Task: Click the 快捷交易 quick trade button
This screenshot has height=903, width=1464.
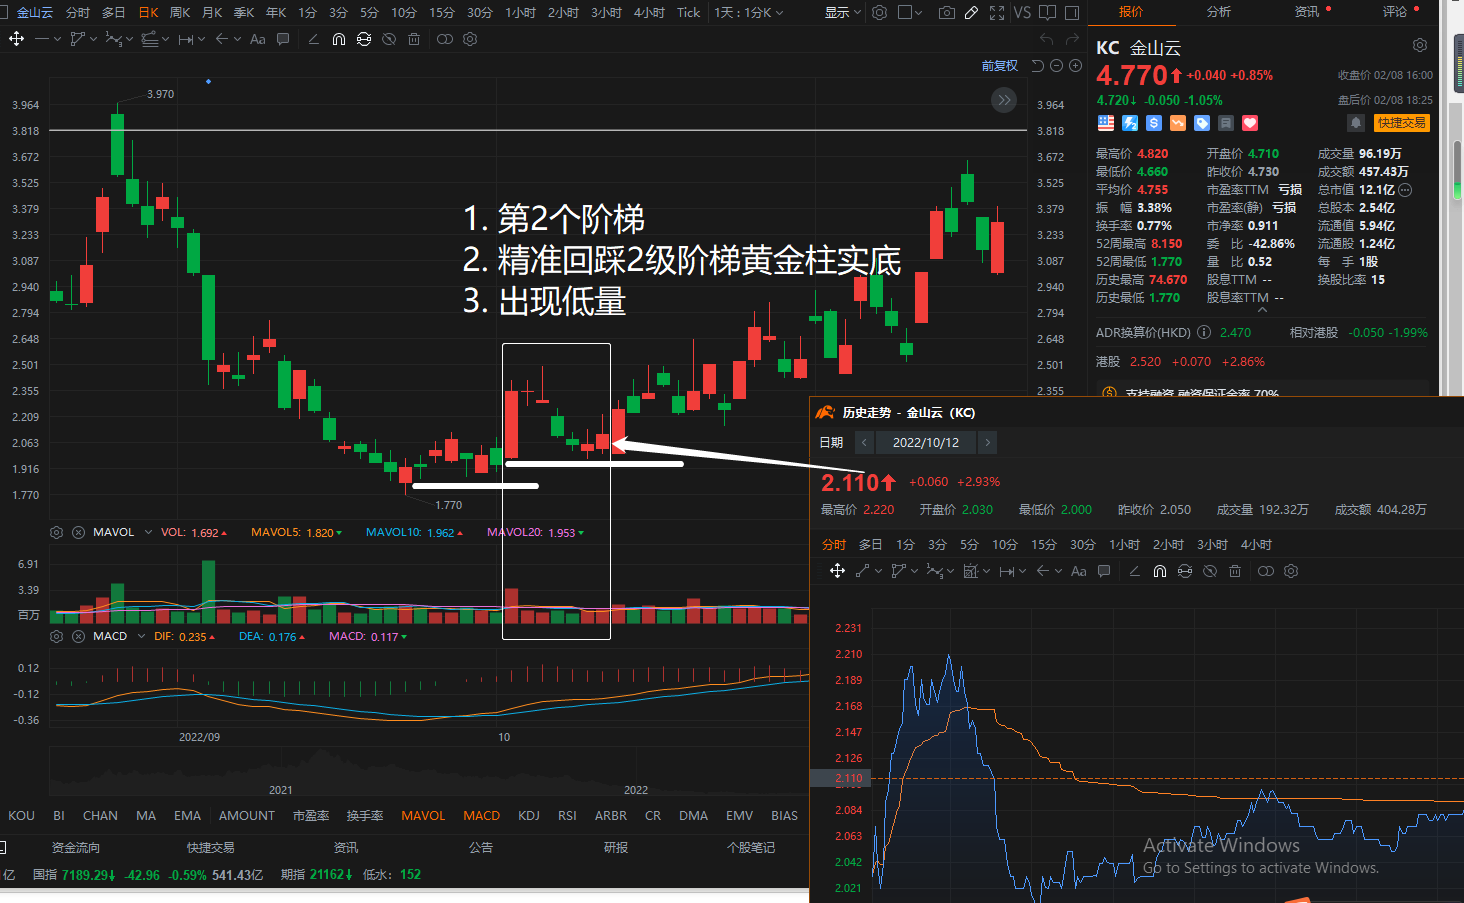Action: pos(1401,123)
